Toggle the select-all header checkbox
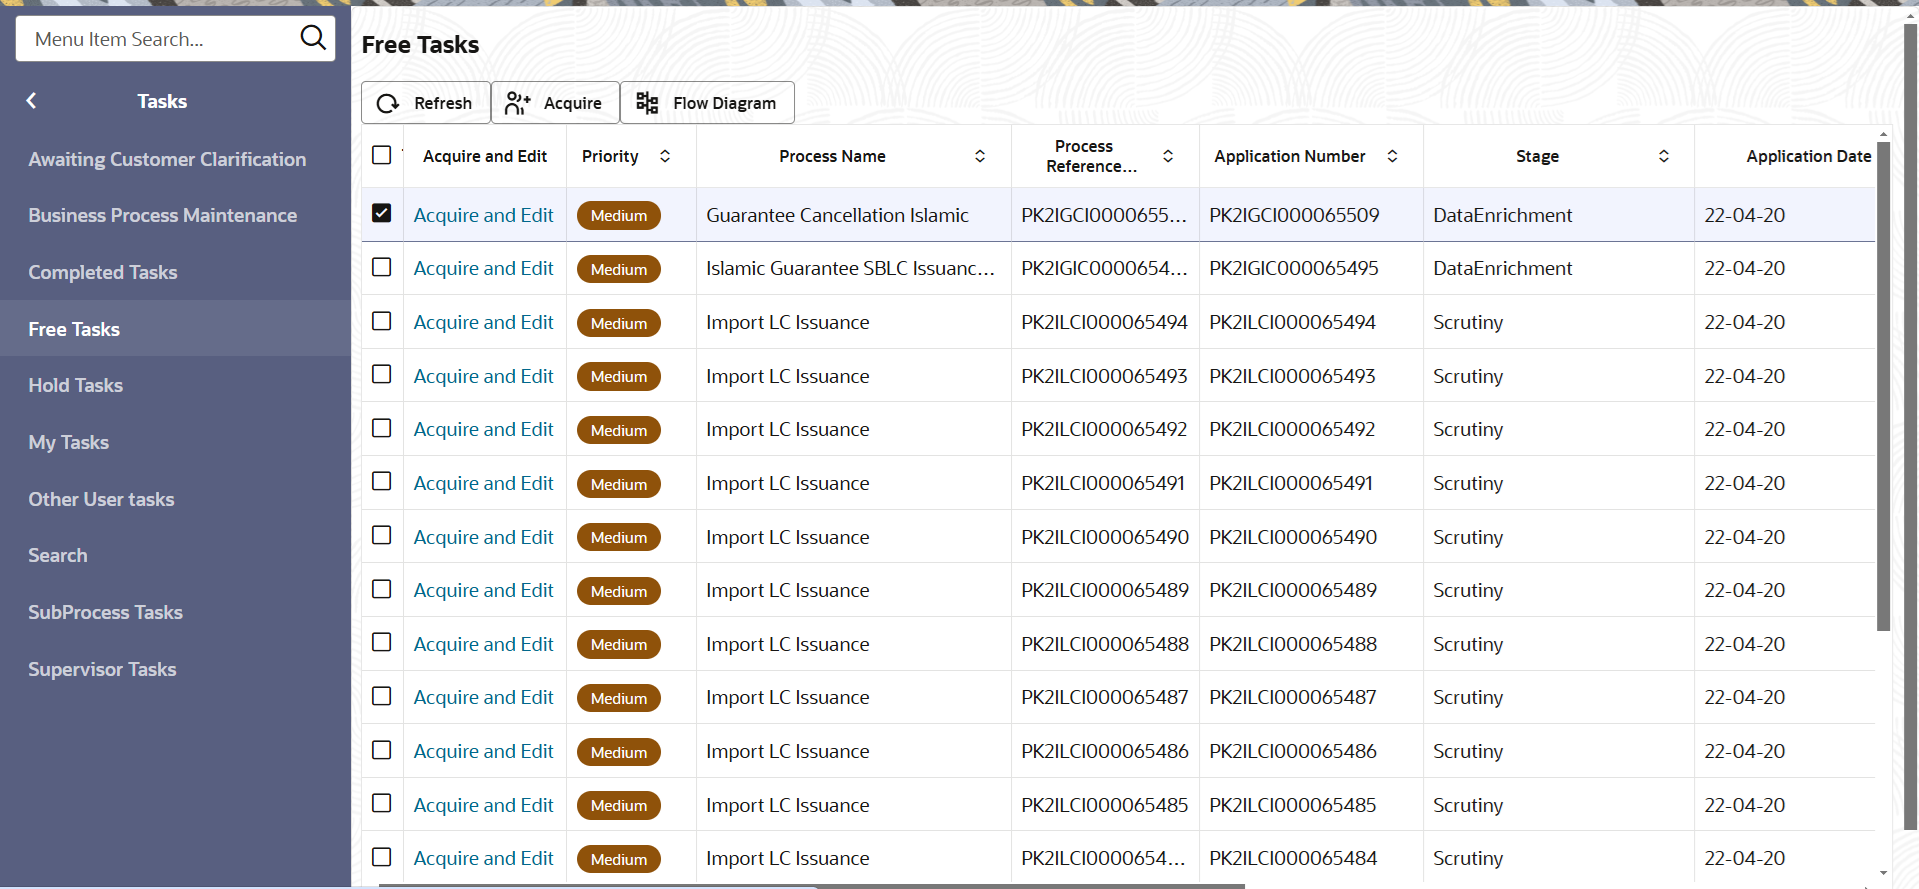 coord(381,155)
